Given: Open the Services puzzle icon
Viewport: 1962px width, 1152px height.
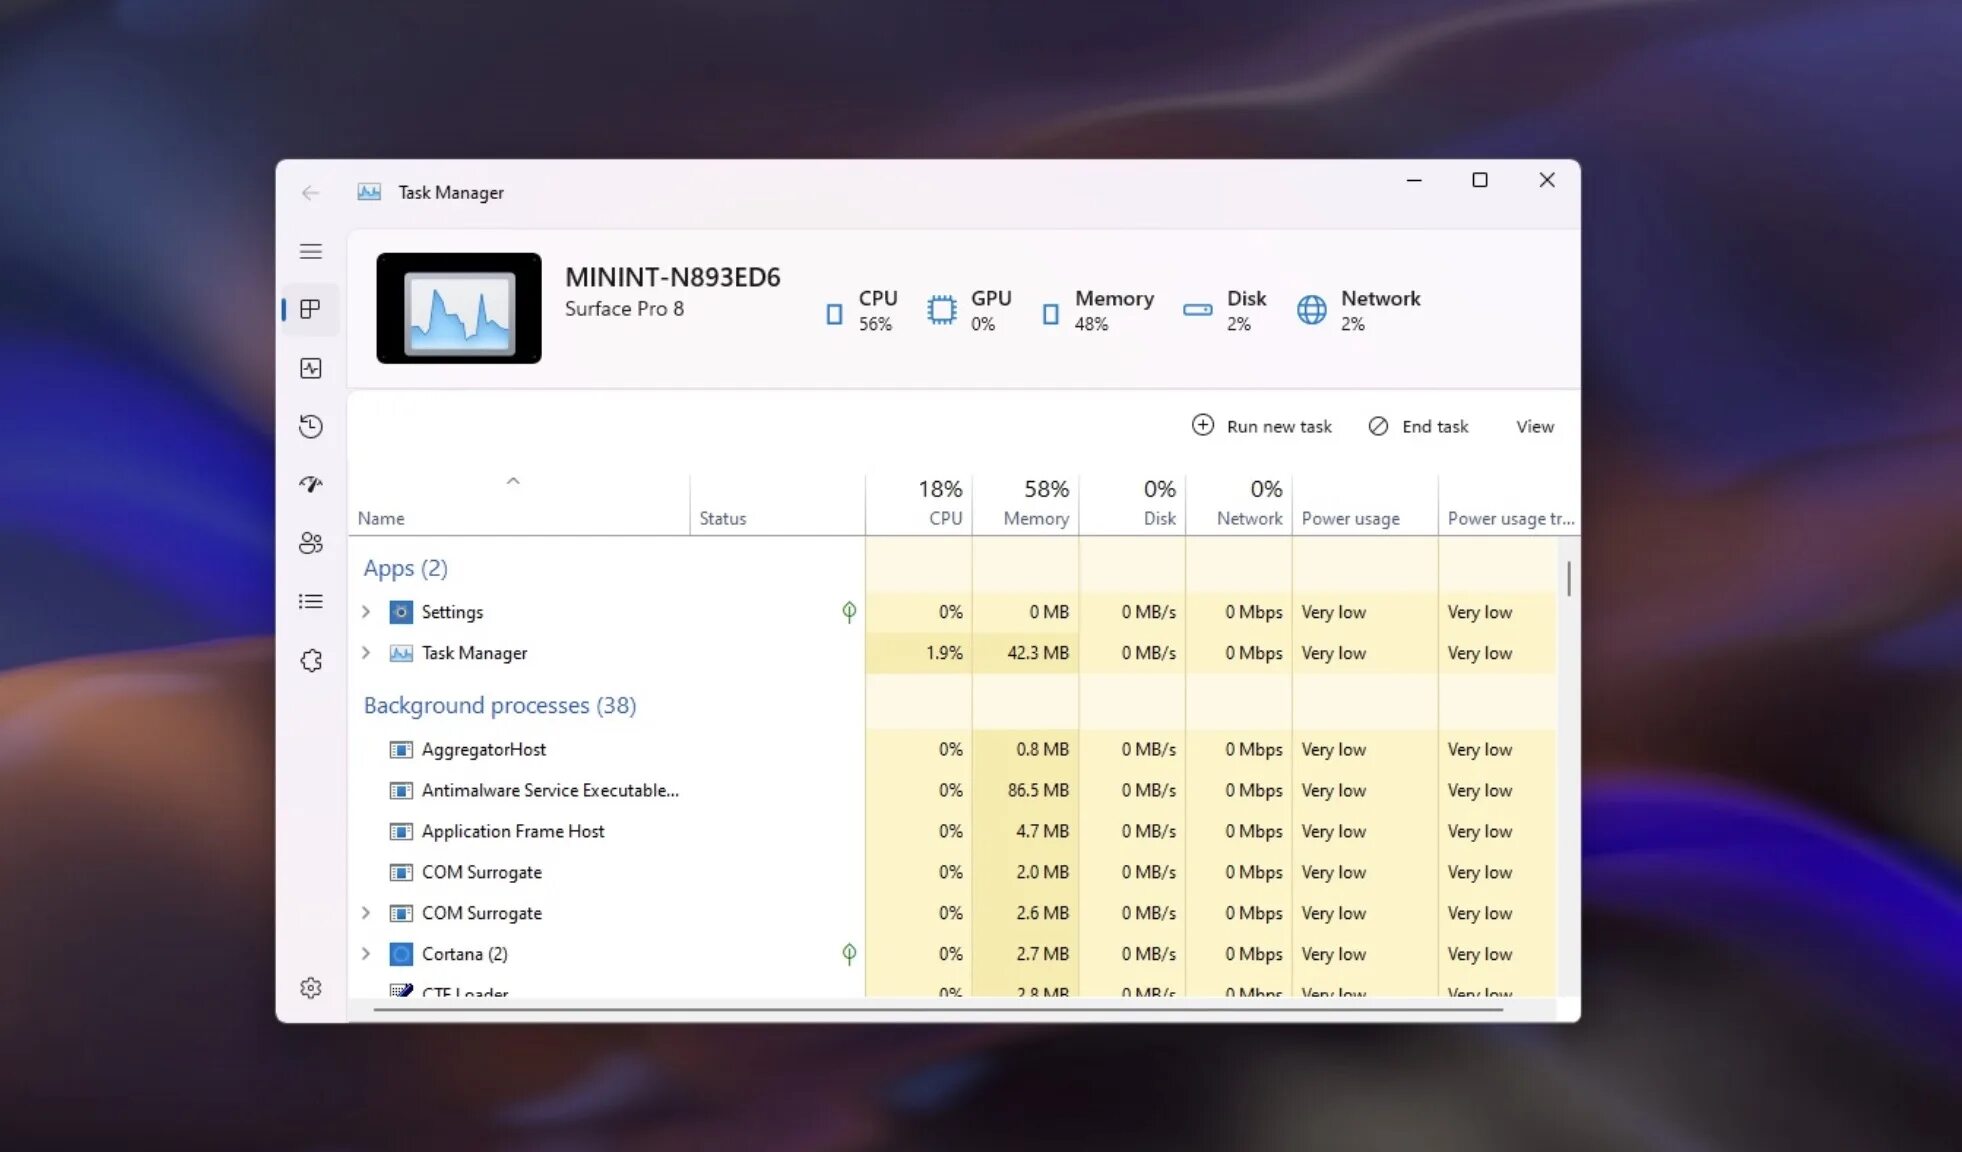Looking at the screenshot, I should point(311,661).
